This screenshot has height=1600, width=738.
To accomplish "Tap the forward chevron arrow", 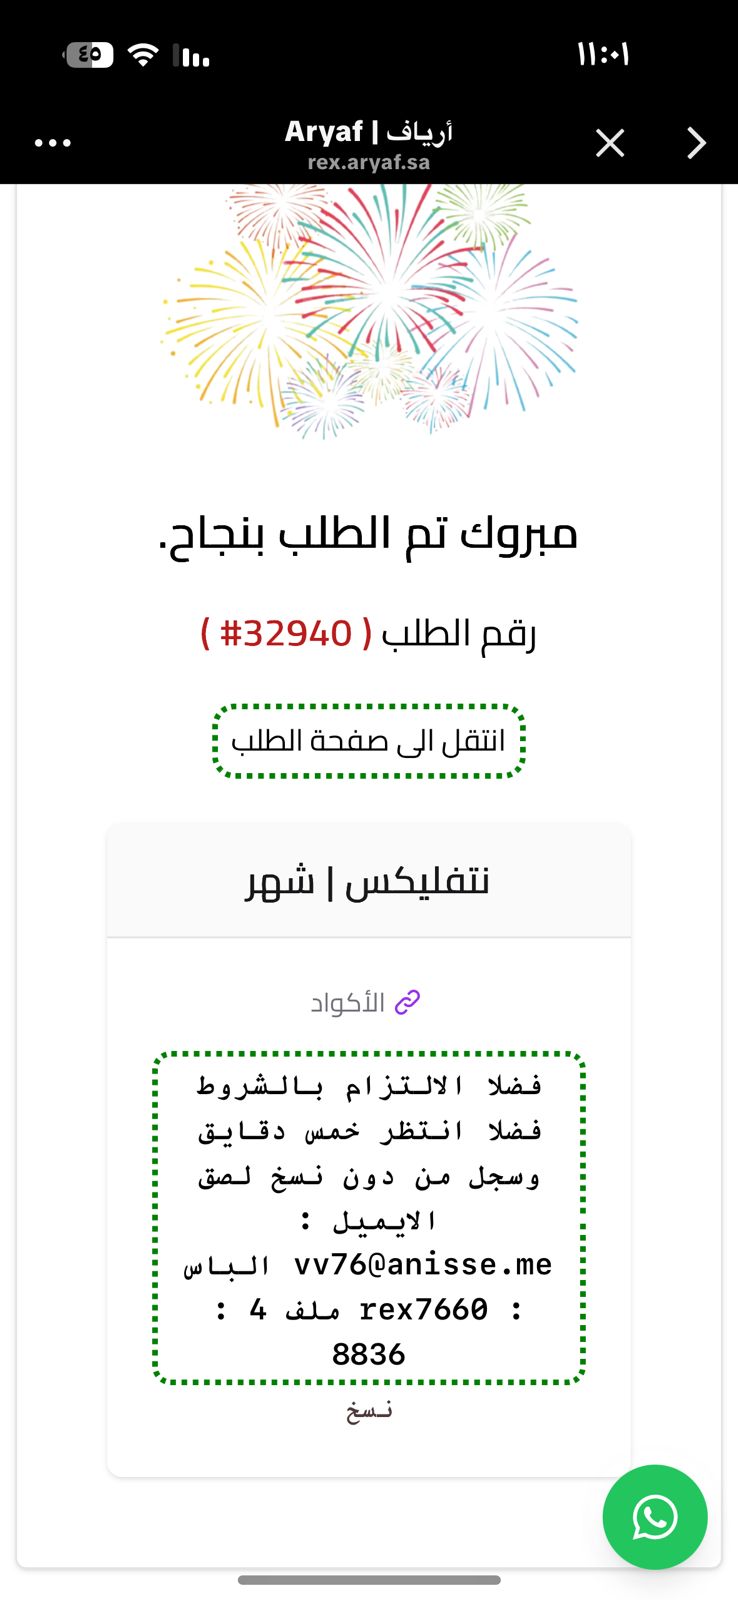I will [696, 143].
